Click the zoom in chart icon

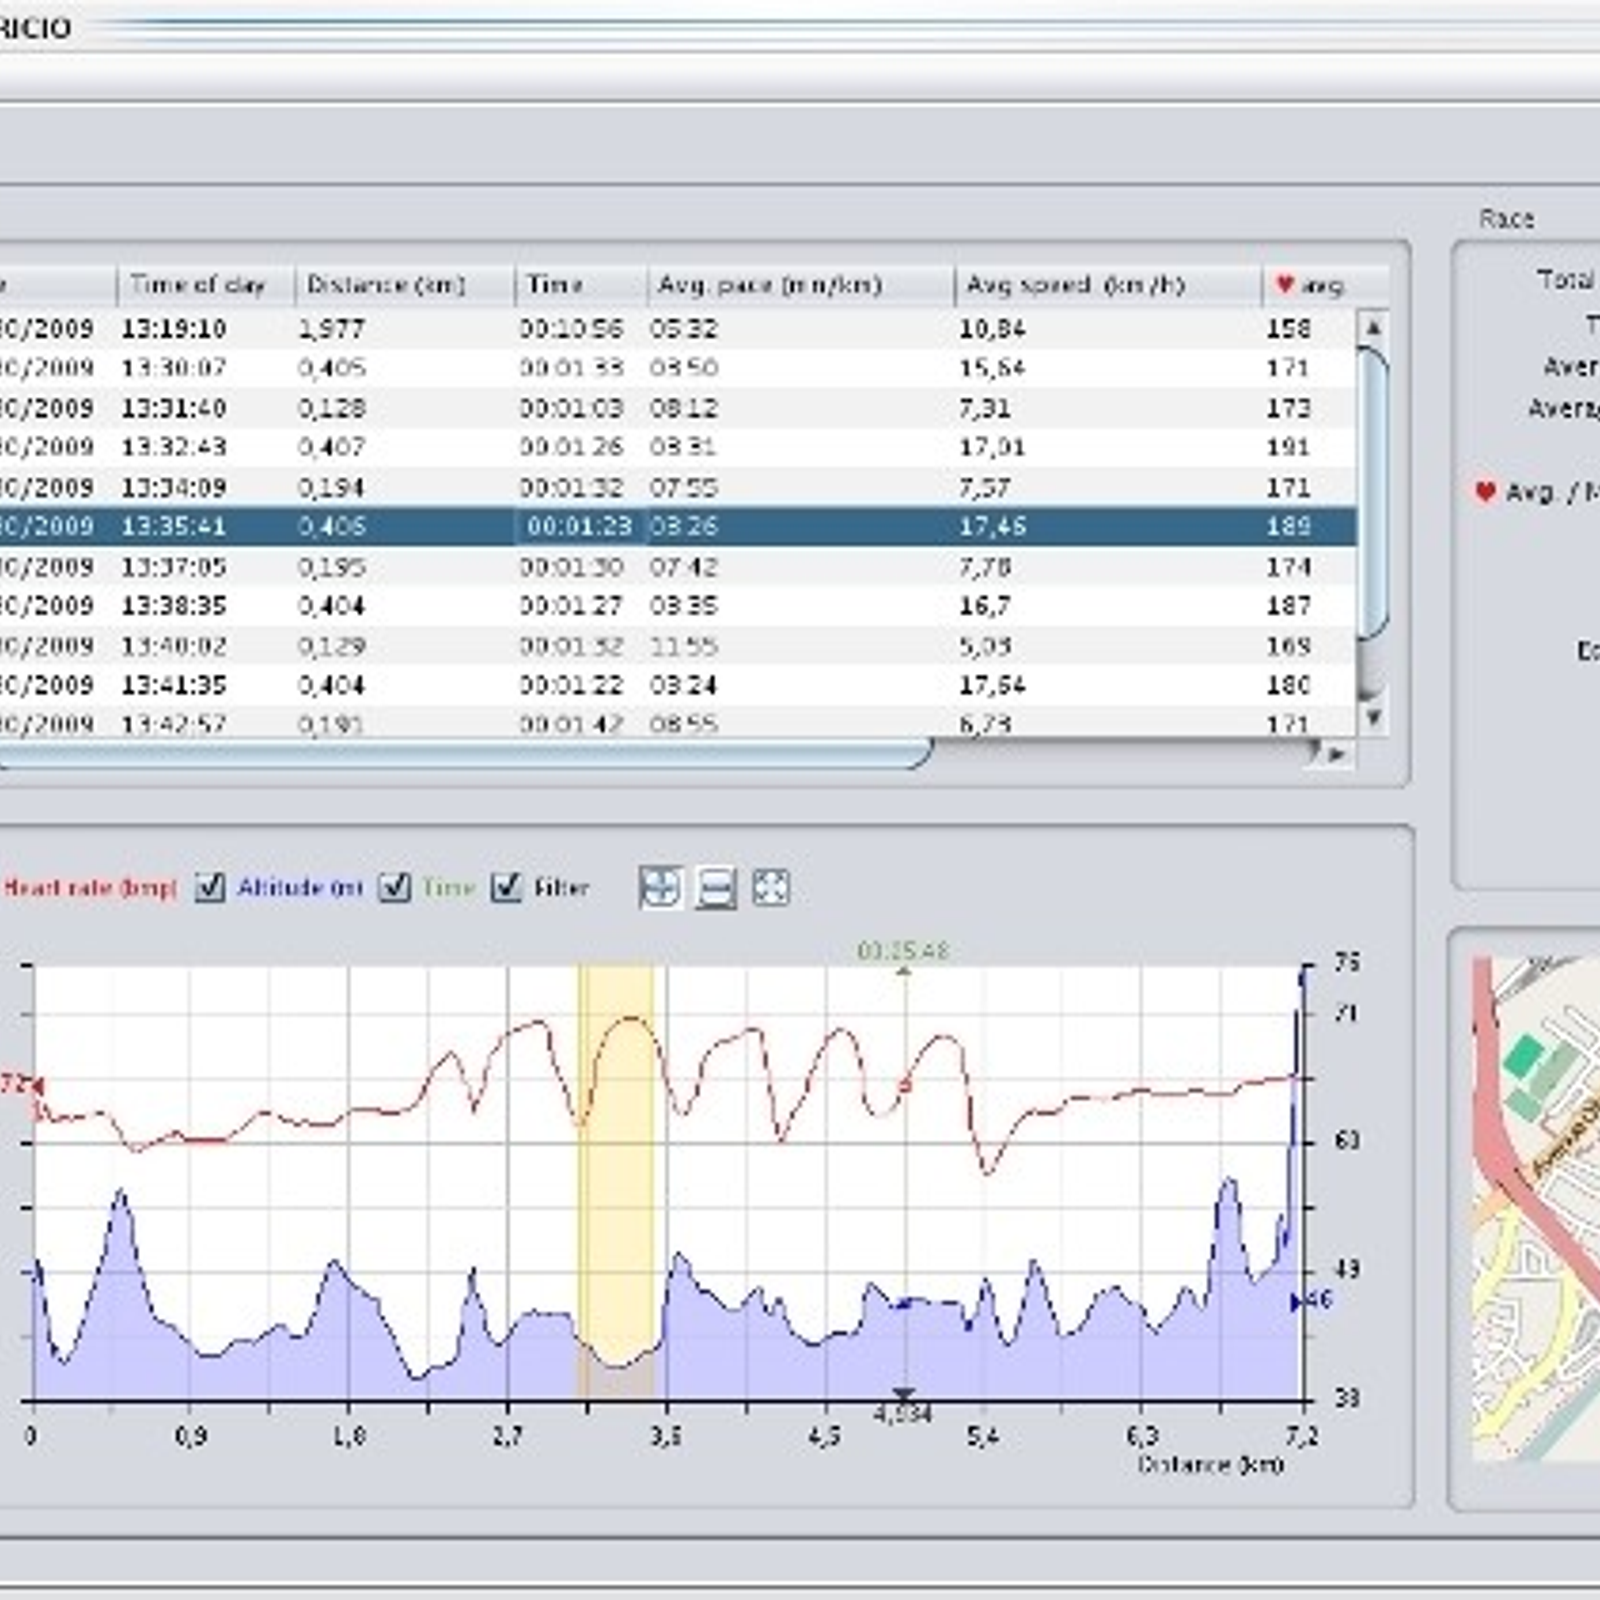[660, 887]
